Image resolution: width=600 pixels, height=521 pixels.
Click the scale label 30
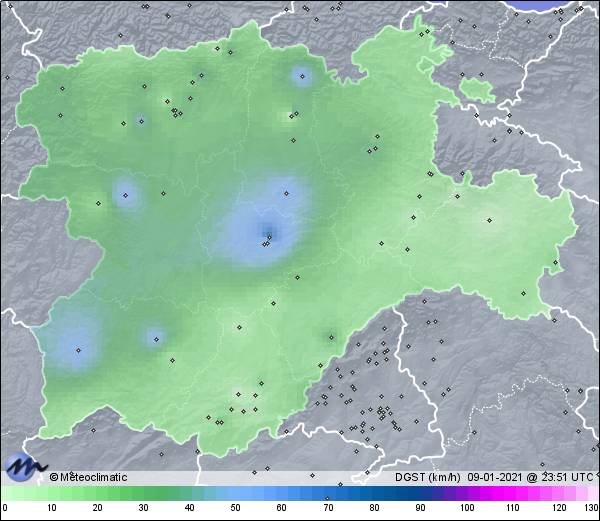pyautogui.click(x=143, y=508)
